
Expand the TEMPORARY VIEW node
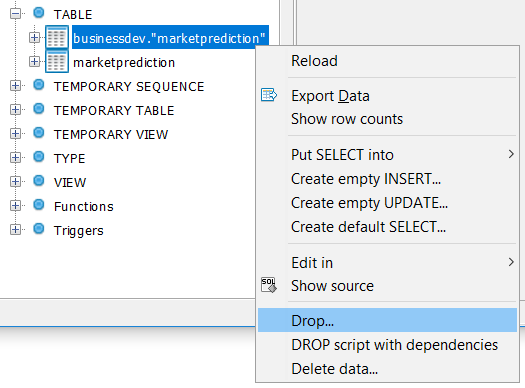[x=15, y=134]
